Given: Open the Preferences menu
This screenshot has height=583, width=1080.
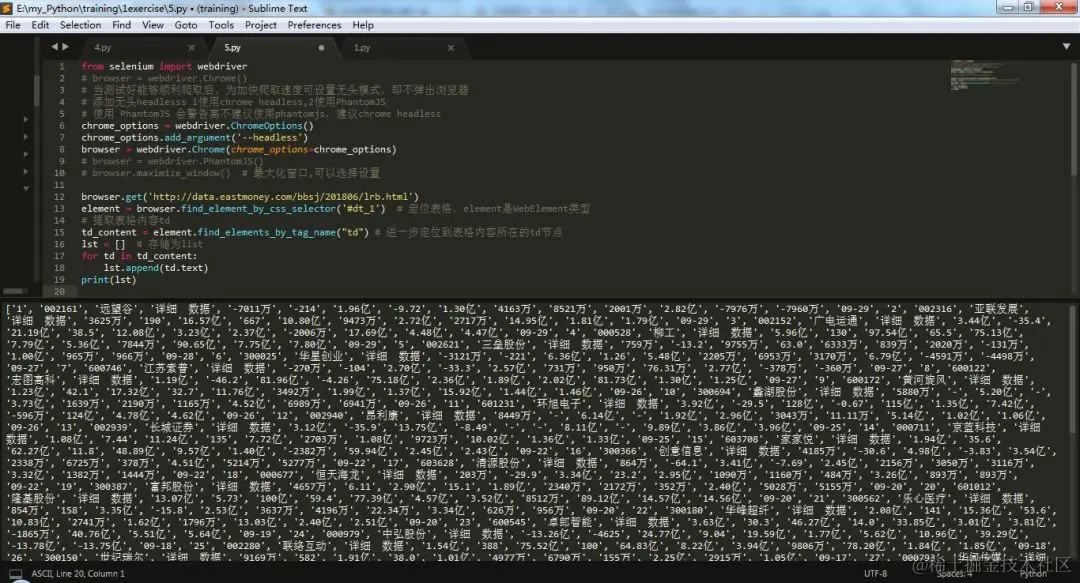Looking at the screenshot, I should pos(314,25).
